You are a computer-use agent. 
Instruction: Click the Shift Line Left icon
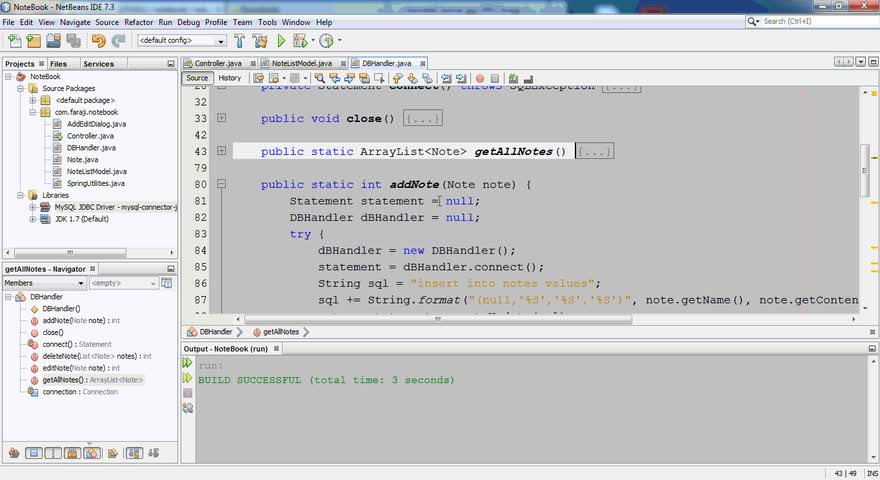446,78
